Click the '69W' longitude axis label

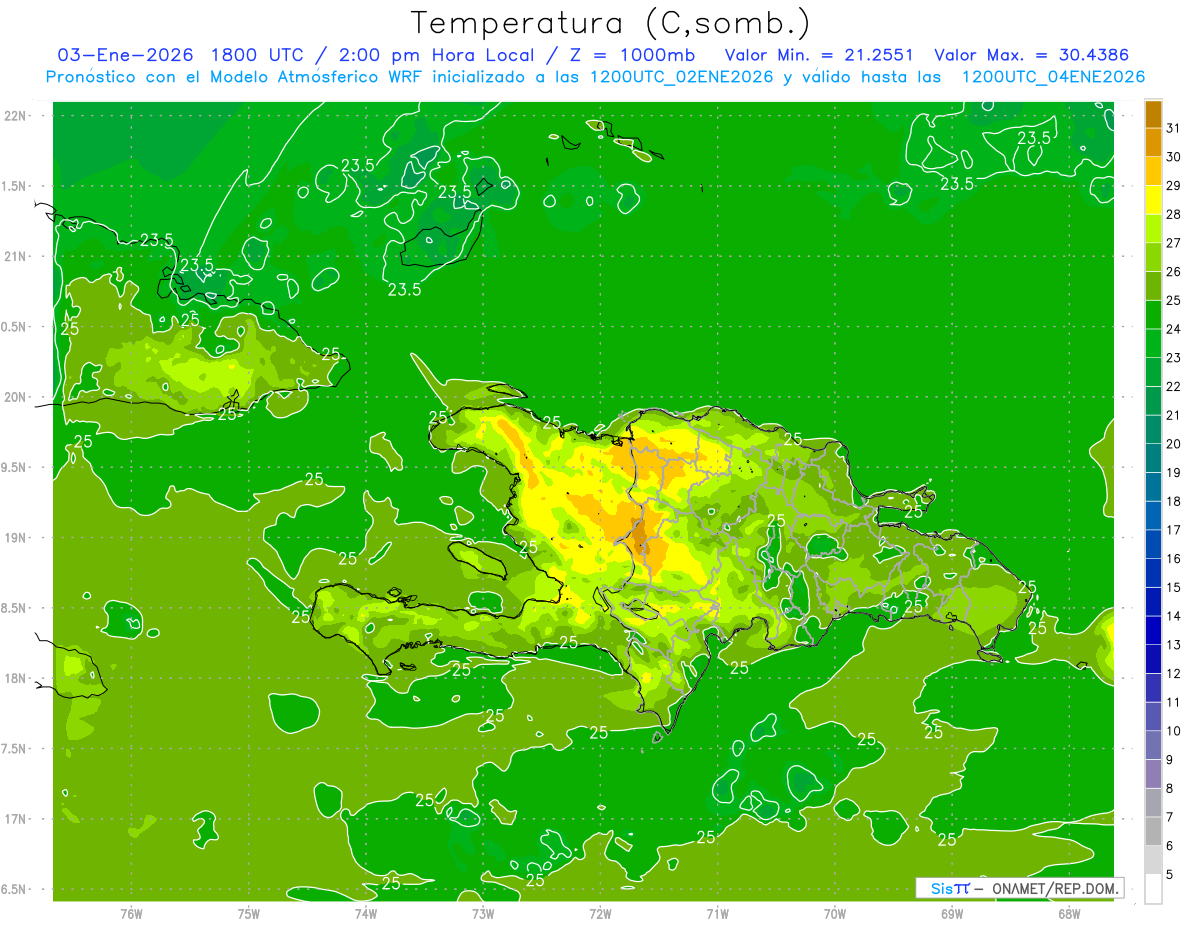coord(951,913)
